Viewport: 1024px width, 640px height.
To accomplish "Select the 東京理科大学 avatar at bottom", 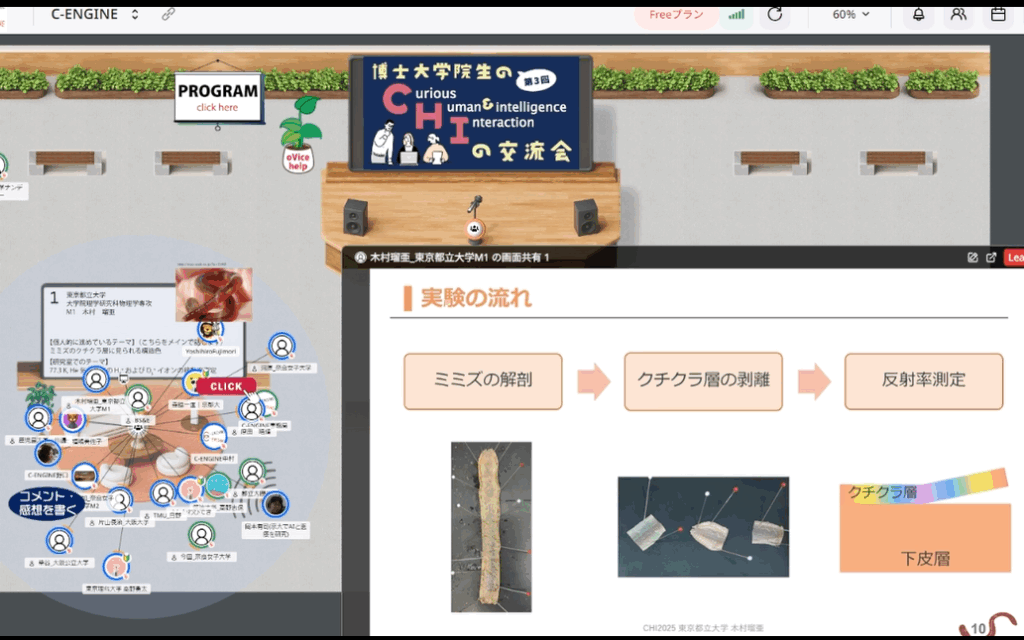I will 116,566.
